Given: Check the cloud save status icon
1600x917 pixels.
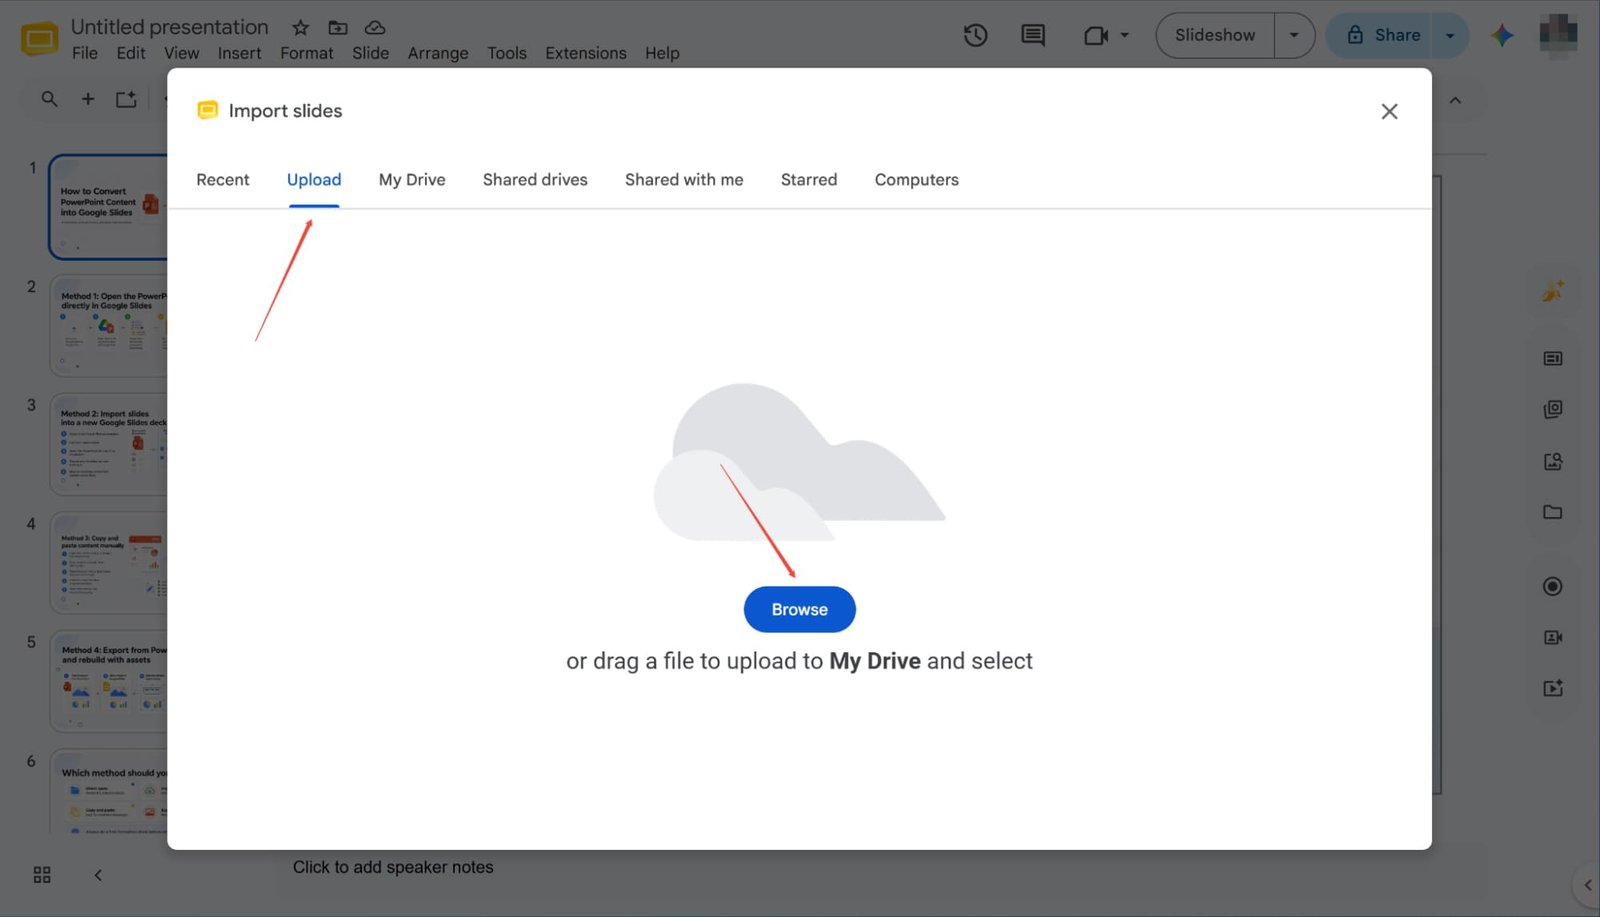Looking at the screenshot, I should point(375,27).
